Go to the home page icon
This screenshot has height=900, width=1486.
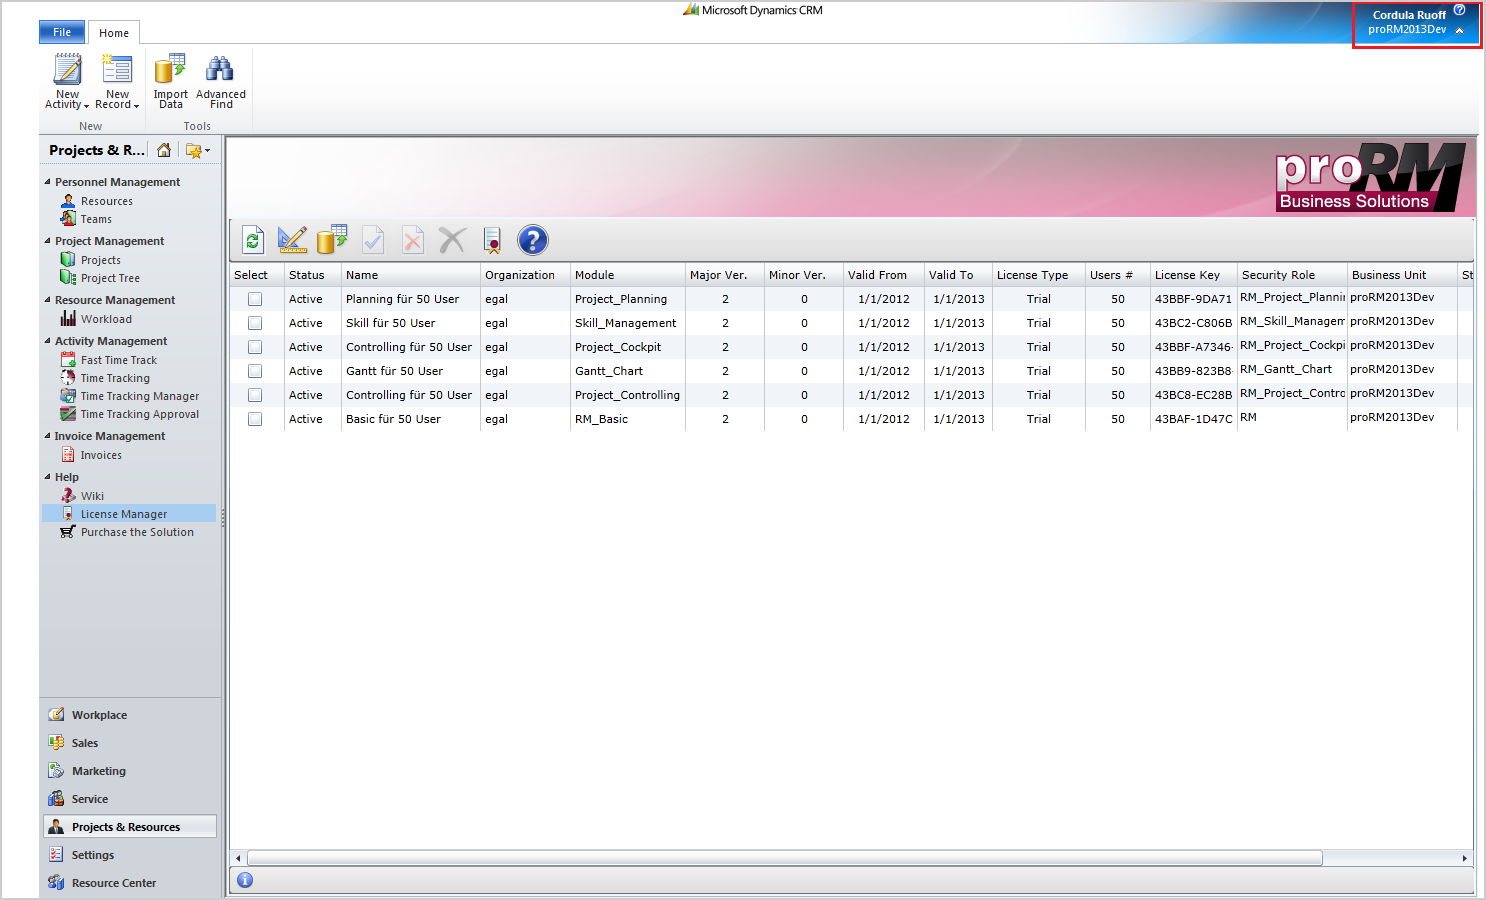point(164,150)
